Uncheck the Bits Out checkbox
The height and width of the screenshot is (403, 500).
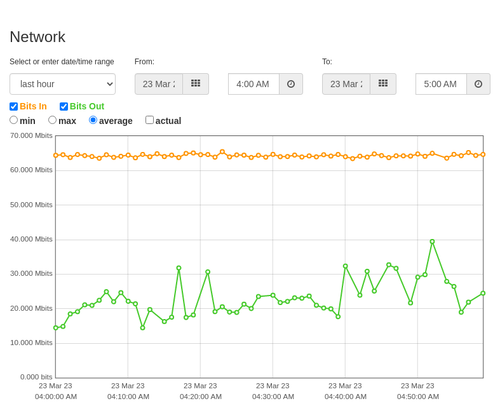pyautogui.click(x=64, y=106)
